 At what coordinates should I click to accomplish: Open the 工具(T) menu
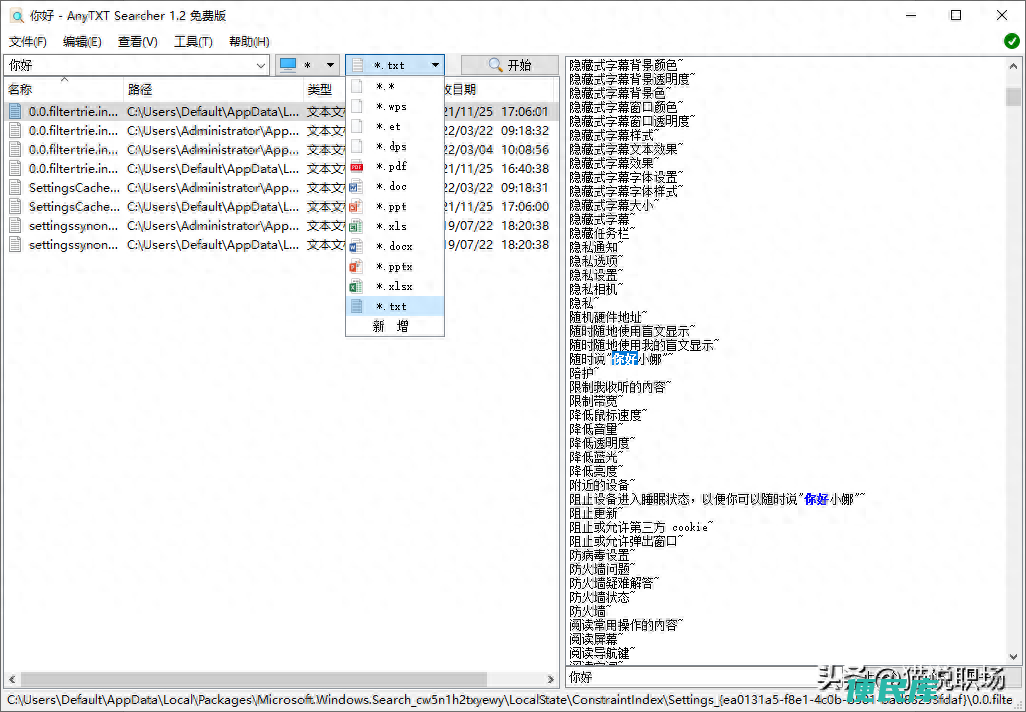pos(193,42)
